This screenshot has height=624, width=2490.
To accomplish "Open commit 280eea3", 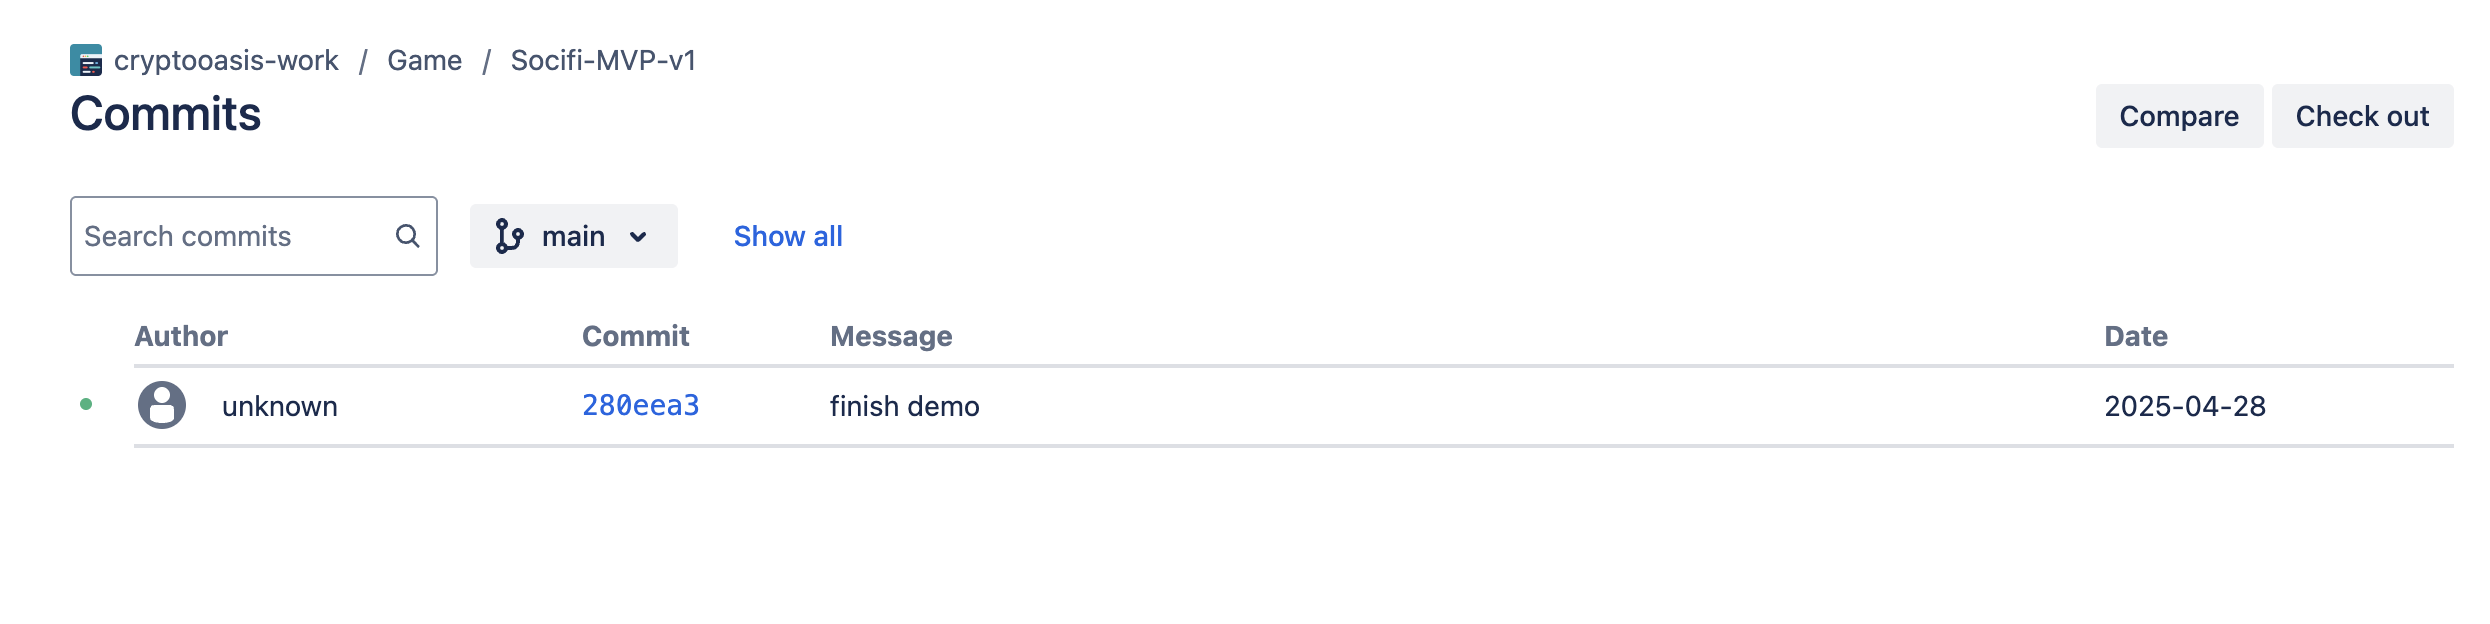I will tap(640, 405).
